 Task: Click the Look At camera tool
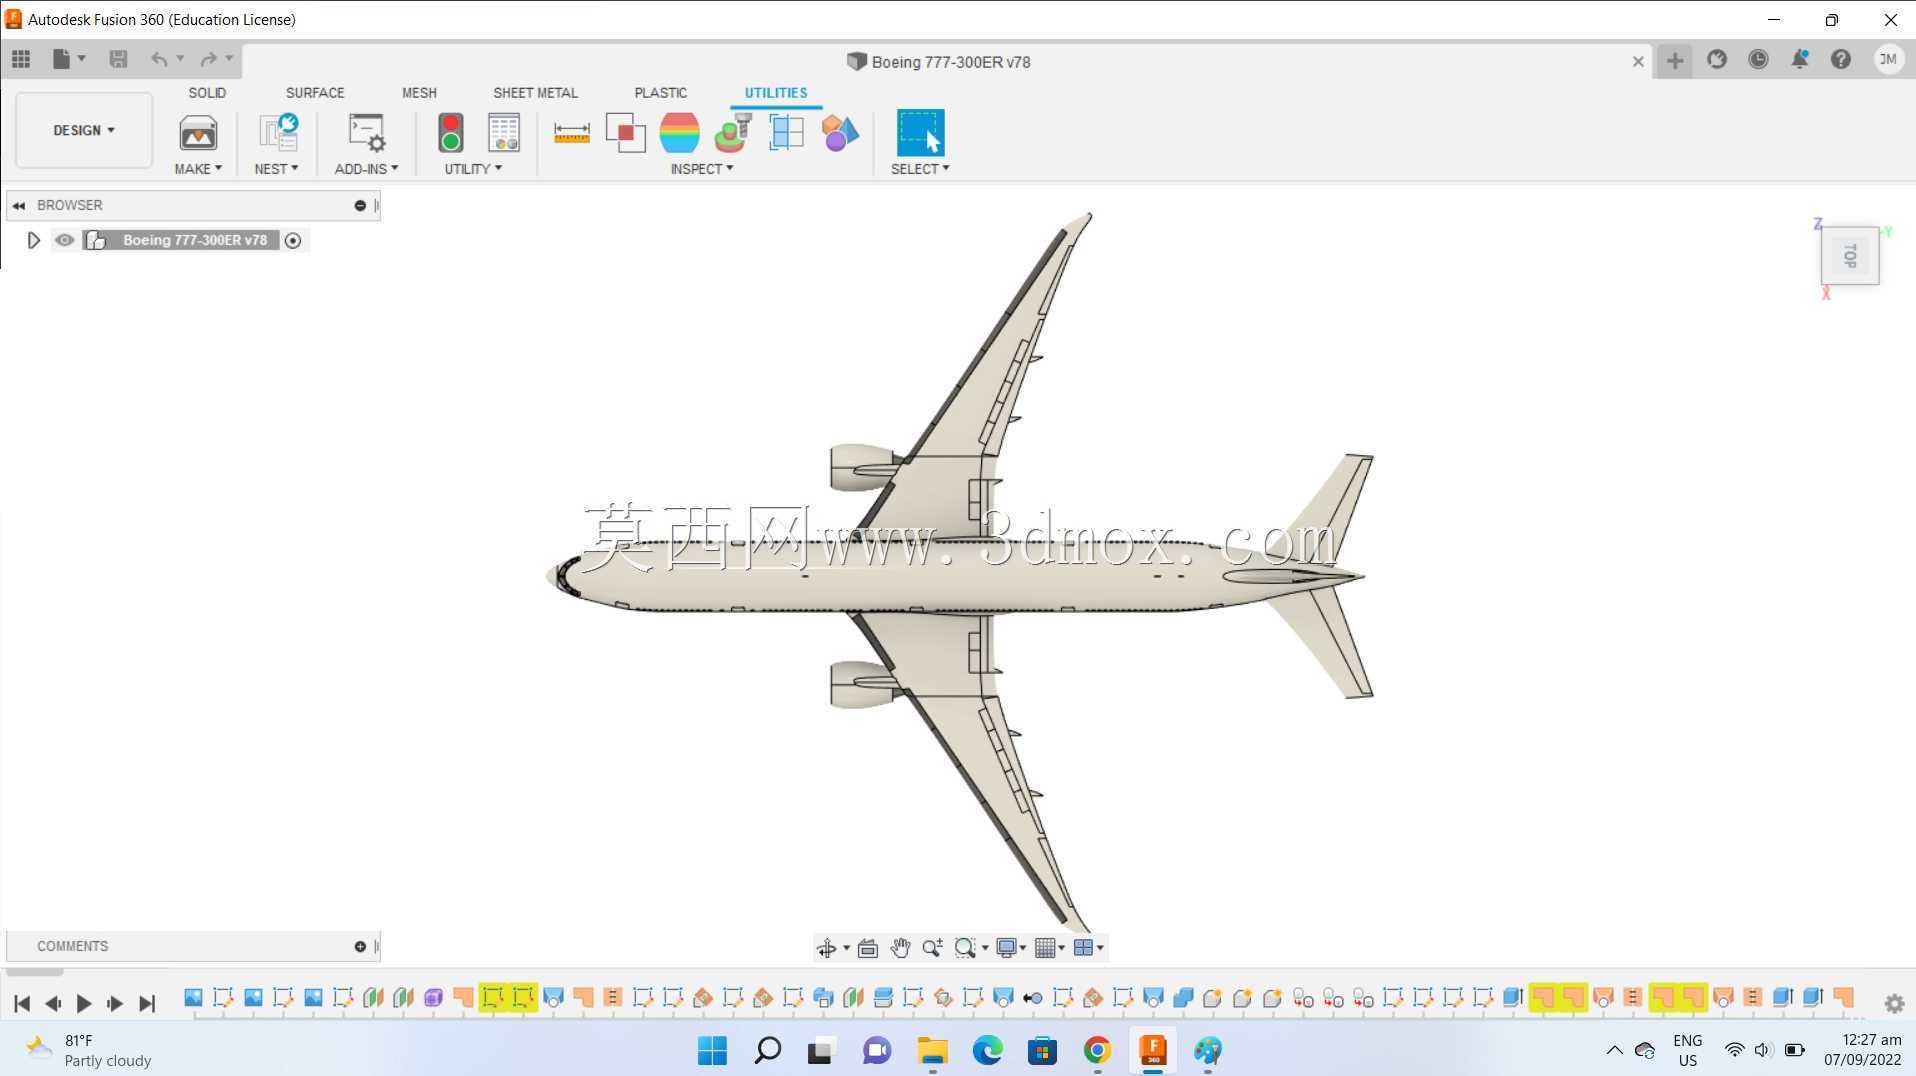868,948
